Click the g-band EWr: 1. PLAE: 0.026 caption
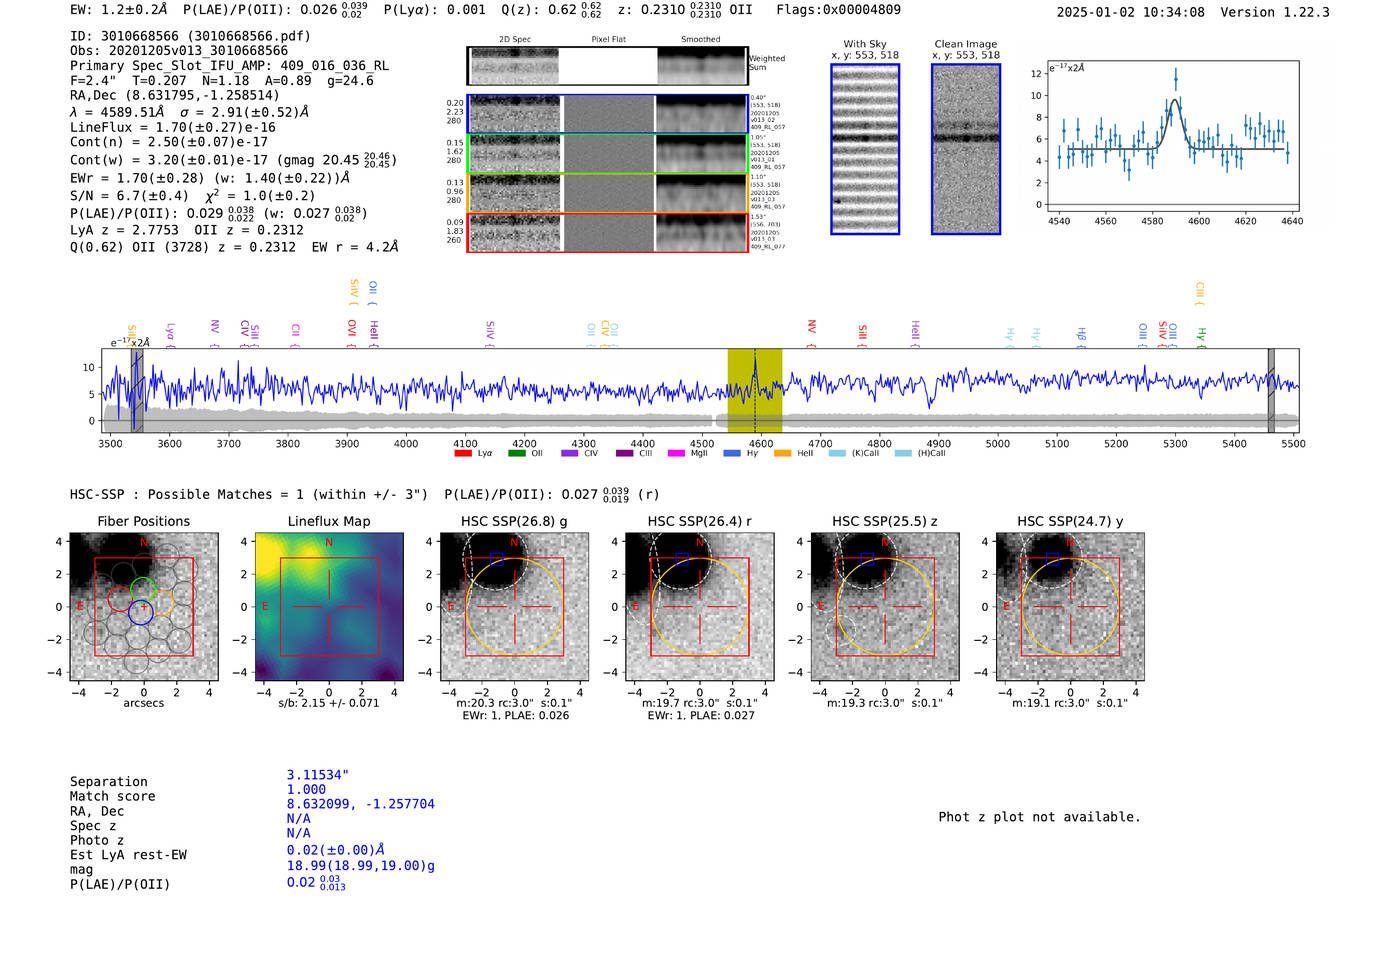This screenshot has width=1400, height=953. 514,715
